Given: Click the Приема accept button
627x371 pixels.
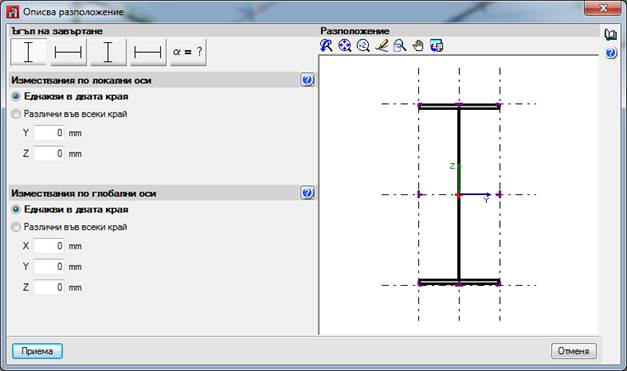Looking at the screenshot, I should point(37,351).
